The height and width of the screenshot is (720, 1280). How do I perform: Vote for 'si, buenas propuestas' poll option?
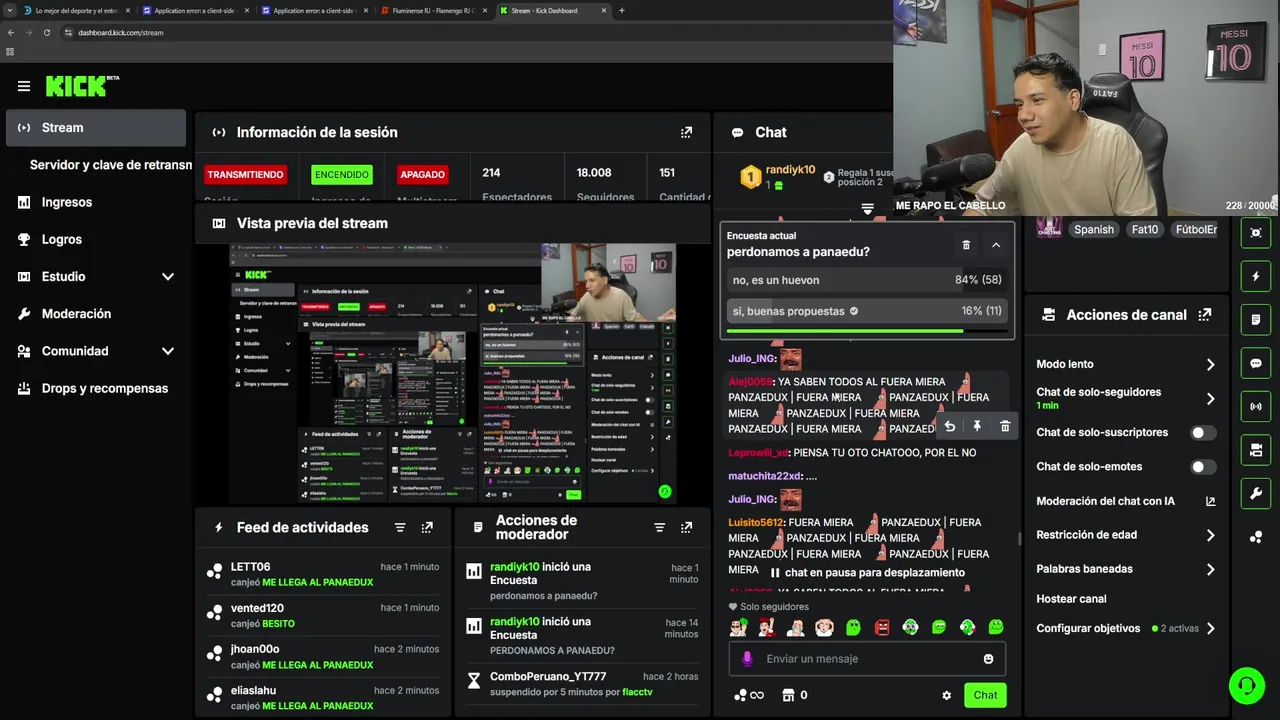tap(866, 311)
